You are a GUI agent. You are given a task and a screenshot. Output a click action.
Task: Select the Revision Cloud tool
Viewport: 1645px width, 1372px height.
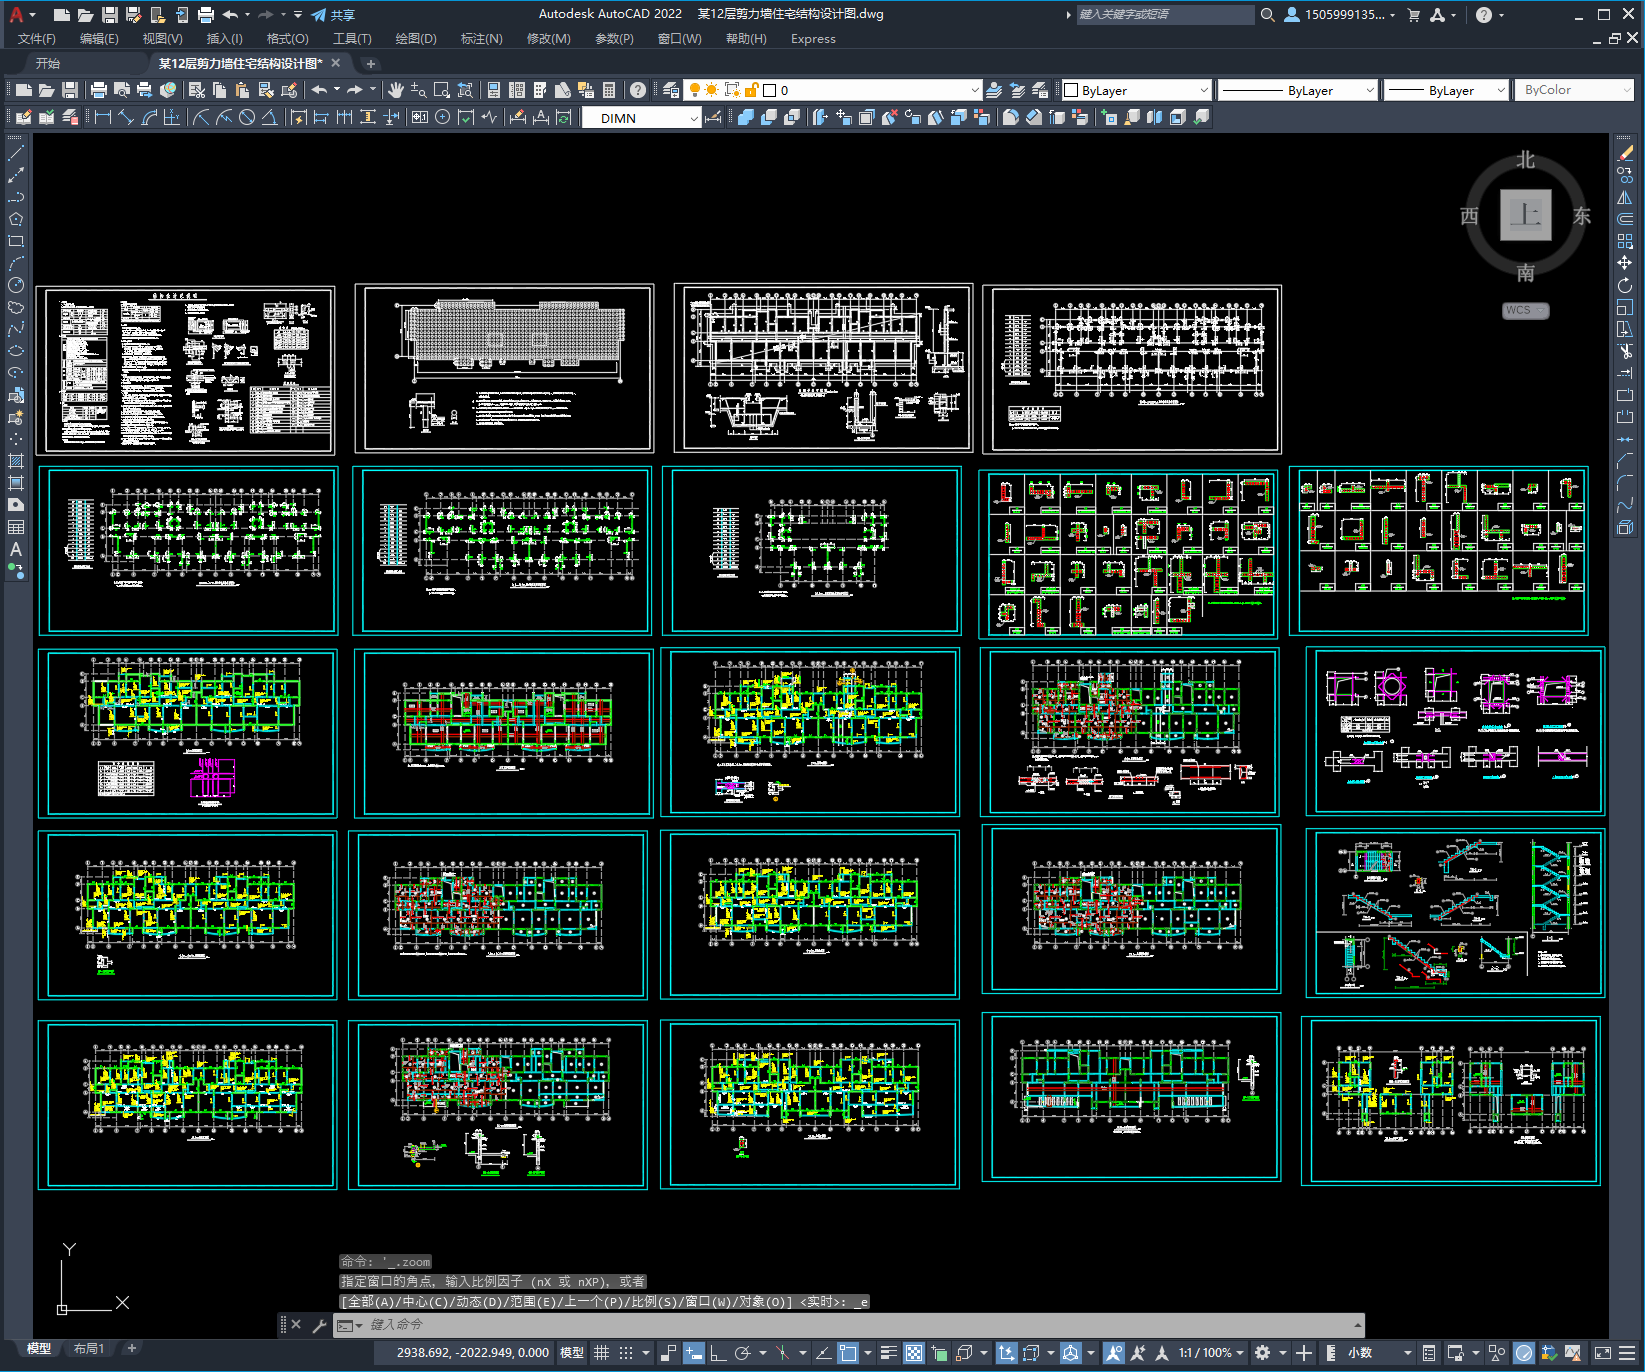pyautogui.click(x=16, y=307)
